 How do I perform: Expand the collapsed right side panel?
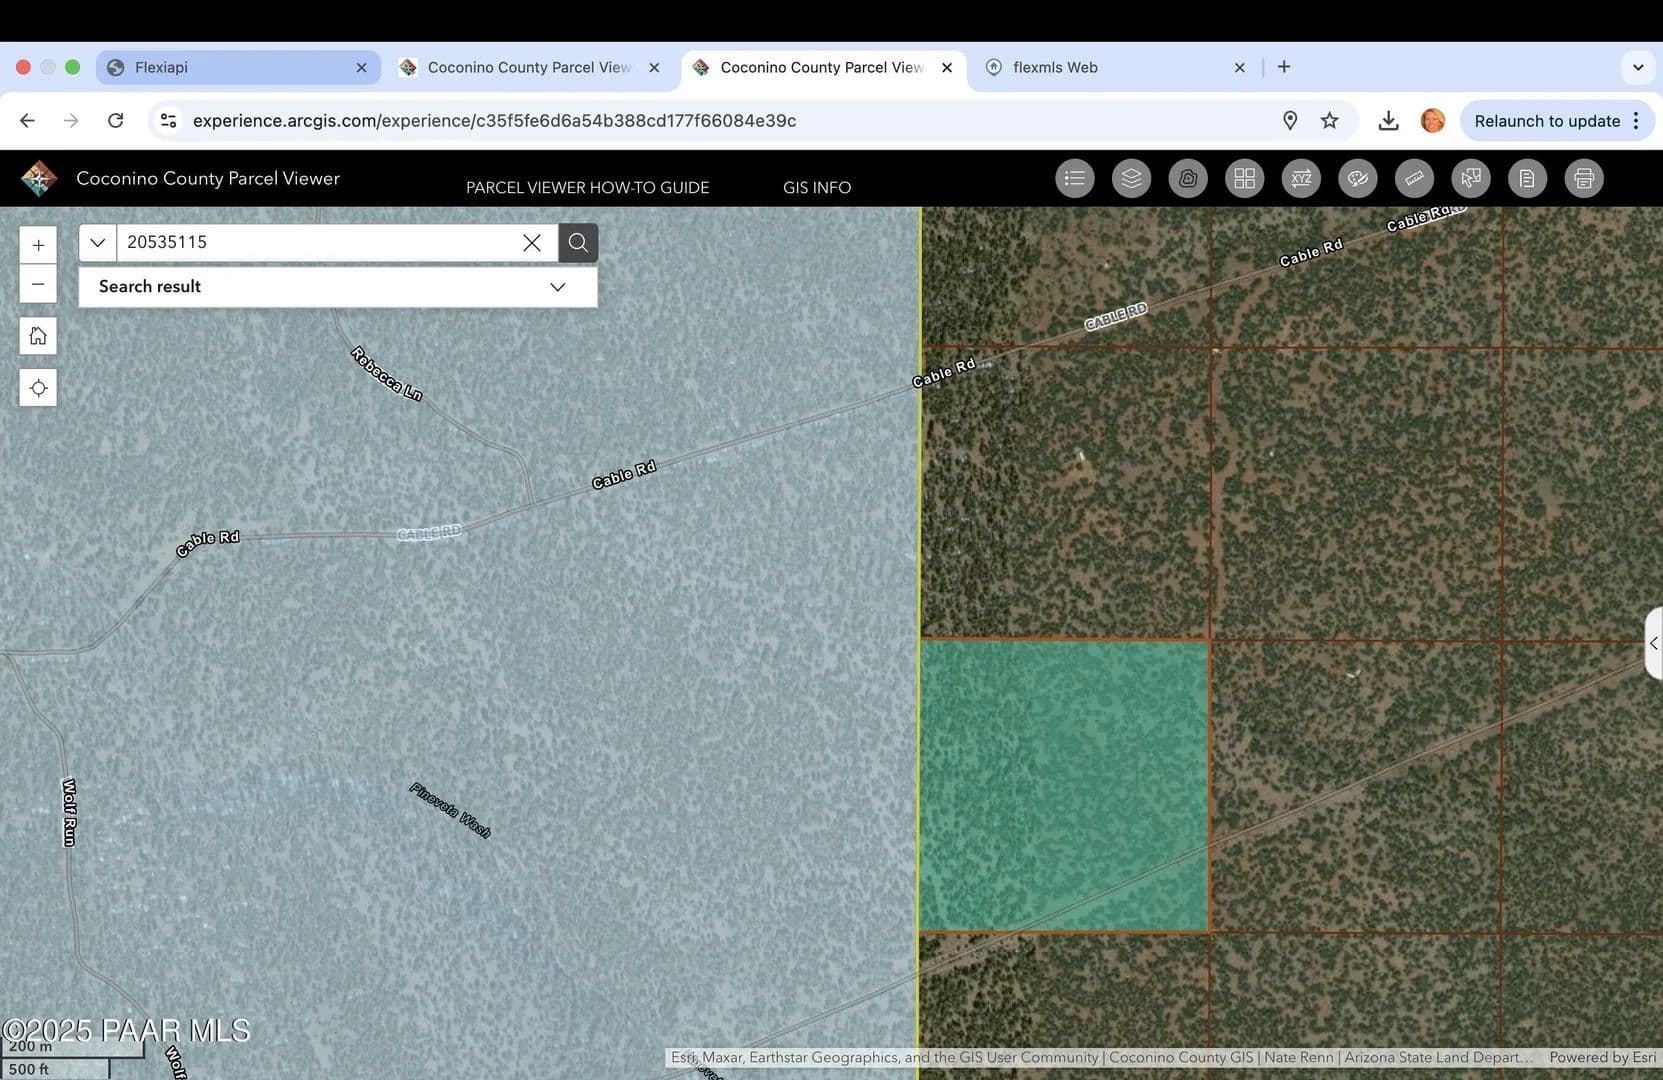[1653, 643]
